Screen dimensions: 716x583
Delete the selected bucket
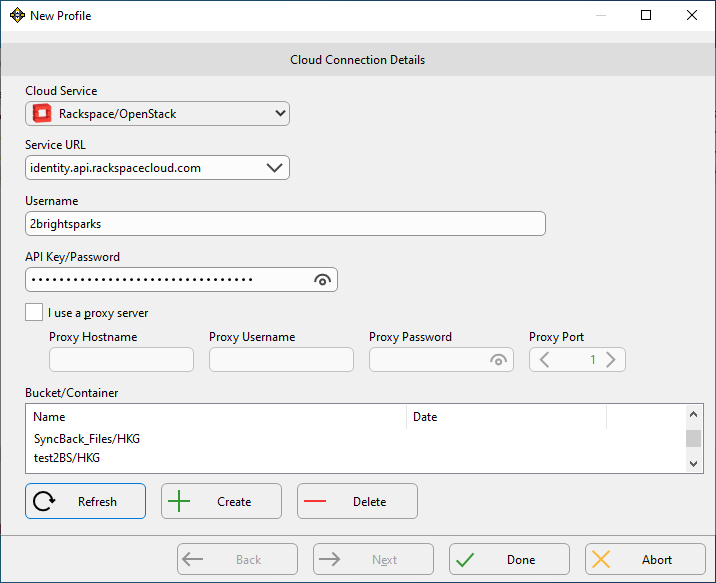point(357,501)
